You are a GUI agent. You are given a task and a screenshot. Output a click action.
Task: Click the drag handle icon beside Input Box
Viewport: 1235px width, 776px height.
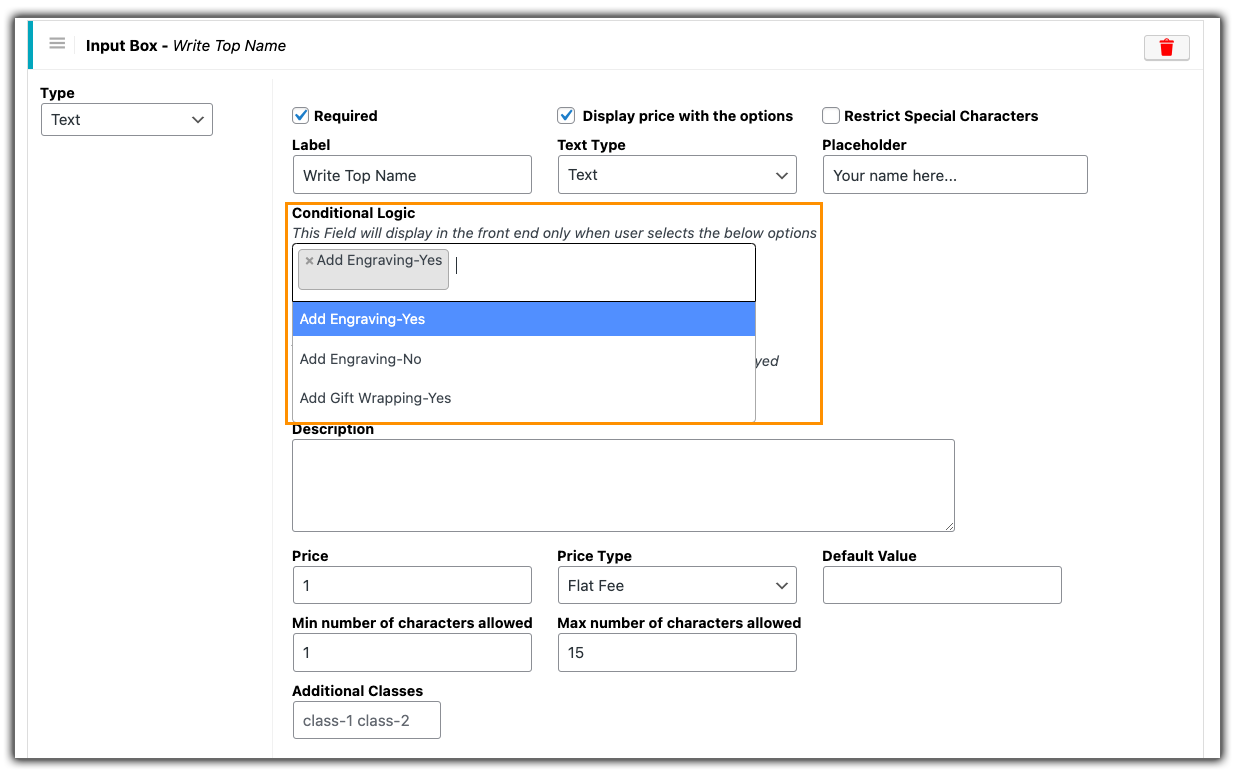(x=57, y=43)
